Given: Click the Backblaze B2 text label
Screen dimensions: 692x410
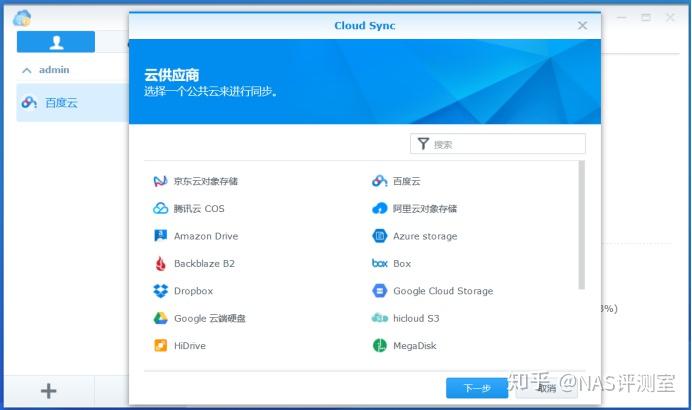Looking at the screenshot, I should tap(204, 263).
